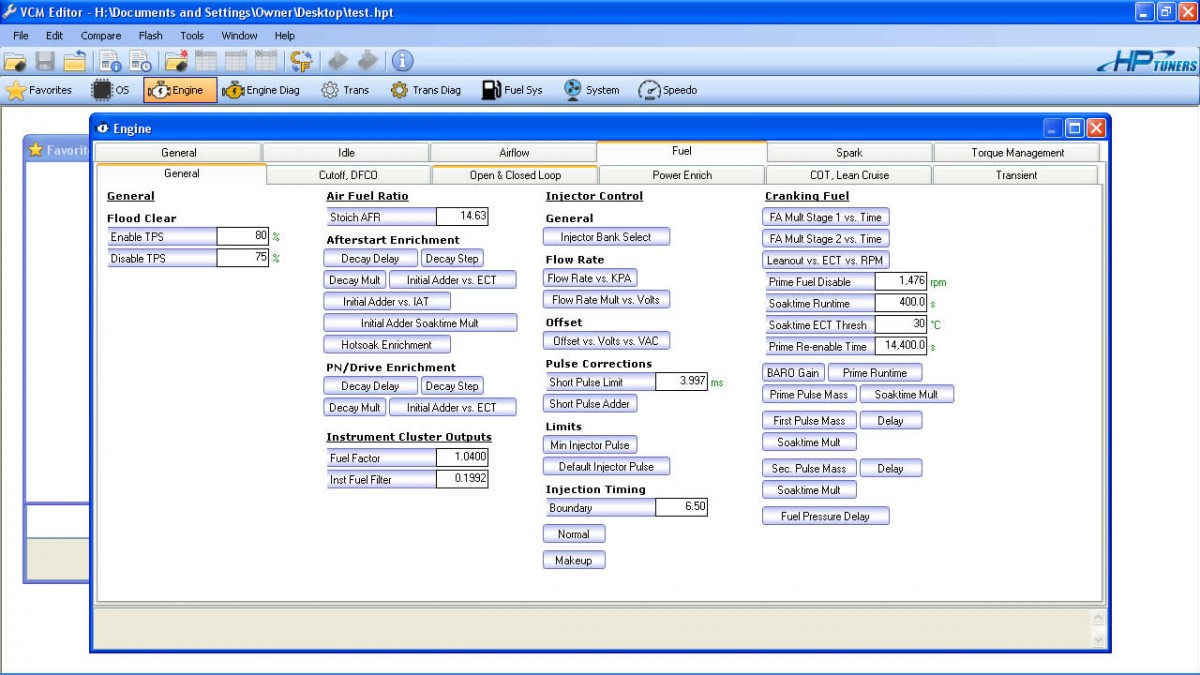This screenshot has height=675, width=1200.
Task: Open the File menu
Action: pyautogui.click(x=21, y=35)
